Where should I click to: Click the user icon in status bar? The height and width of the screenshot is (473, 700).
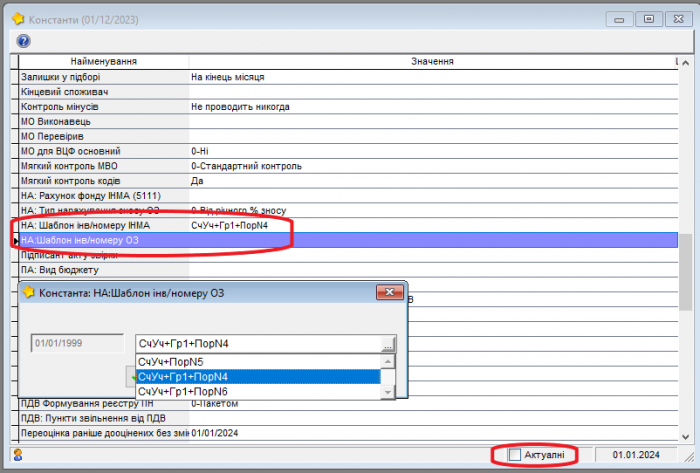pyautogui.click(x=17, y=455)
